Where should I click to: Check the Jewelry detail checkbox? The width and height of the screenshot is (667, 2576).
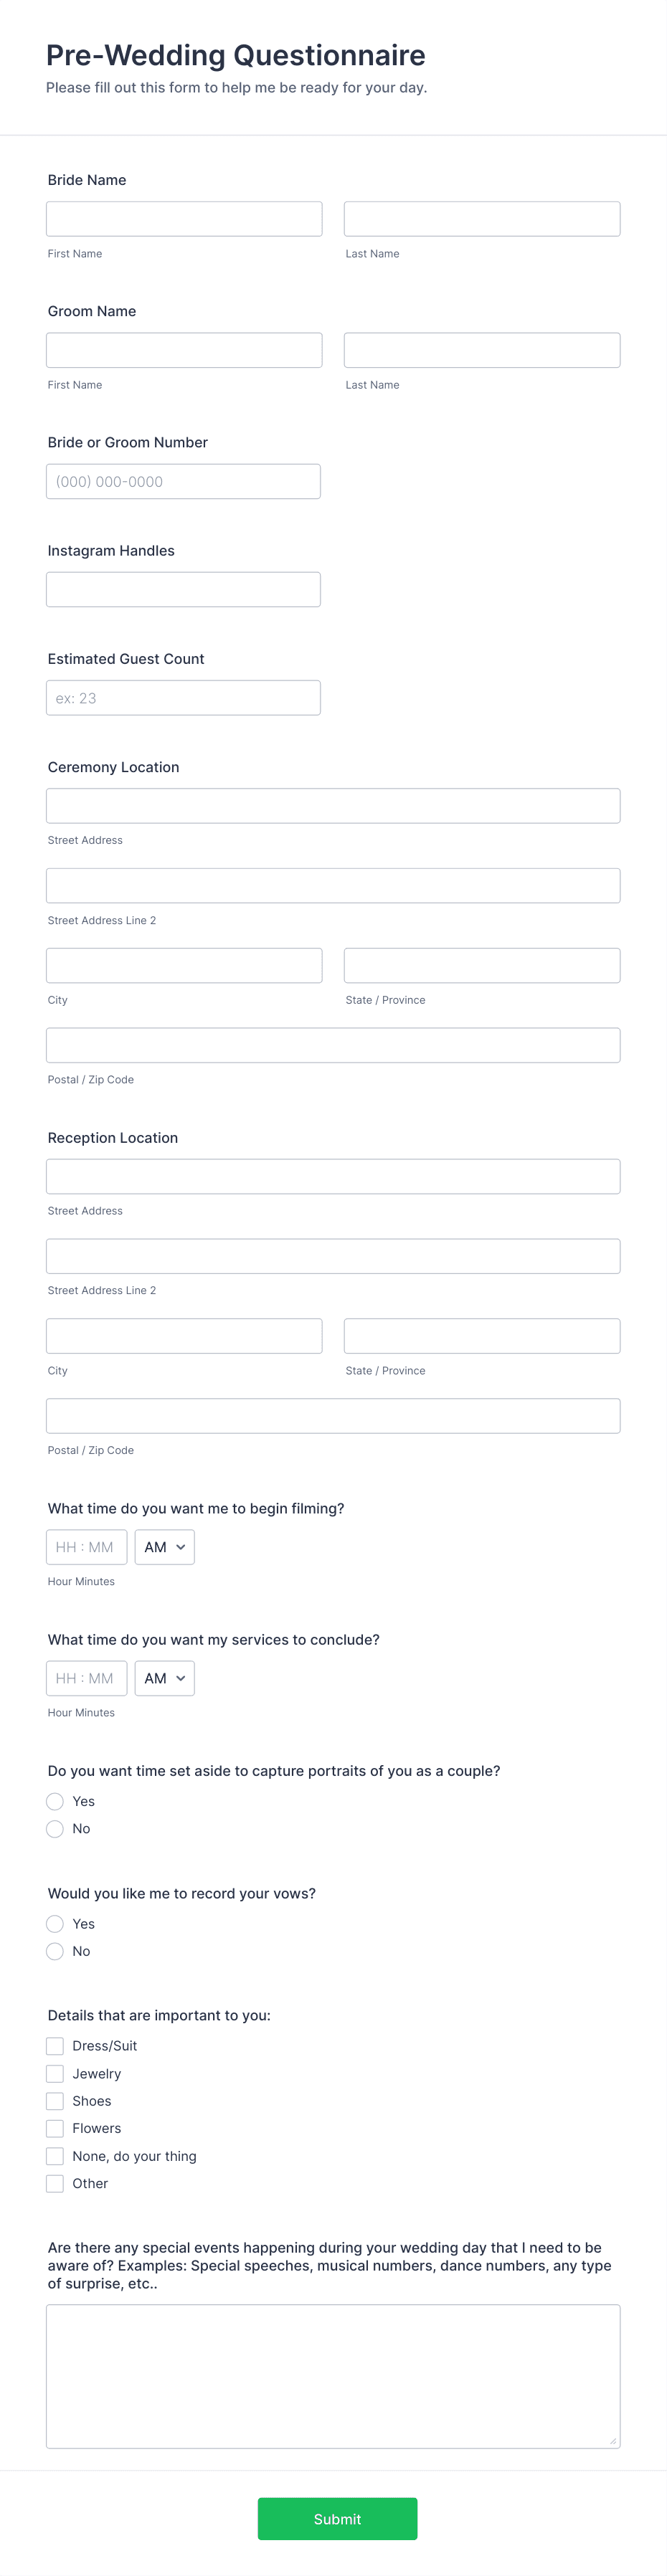click(56, 2073)
